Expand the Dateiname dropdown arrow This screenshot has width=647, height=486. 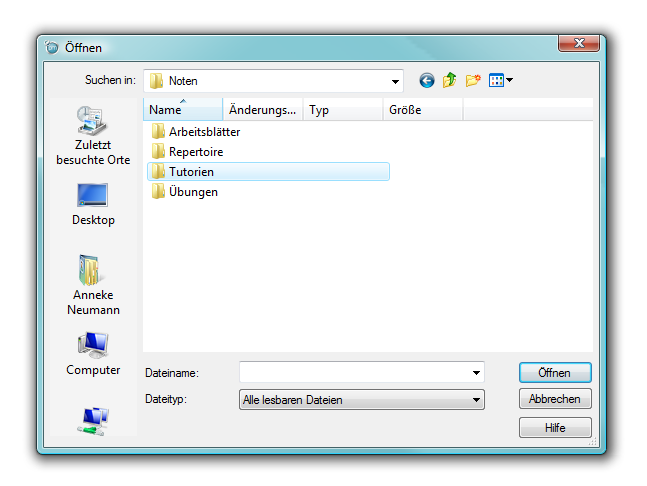476,373
